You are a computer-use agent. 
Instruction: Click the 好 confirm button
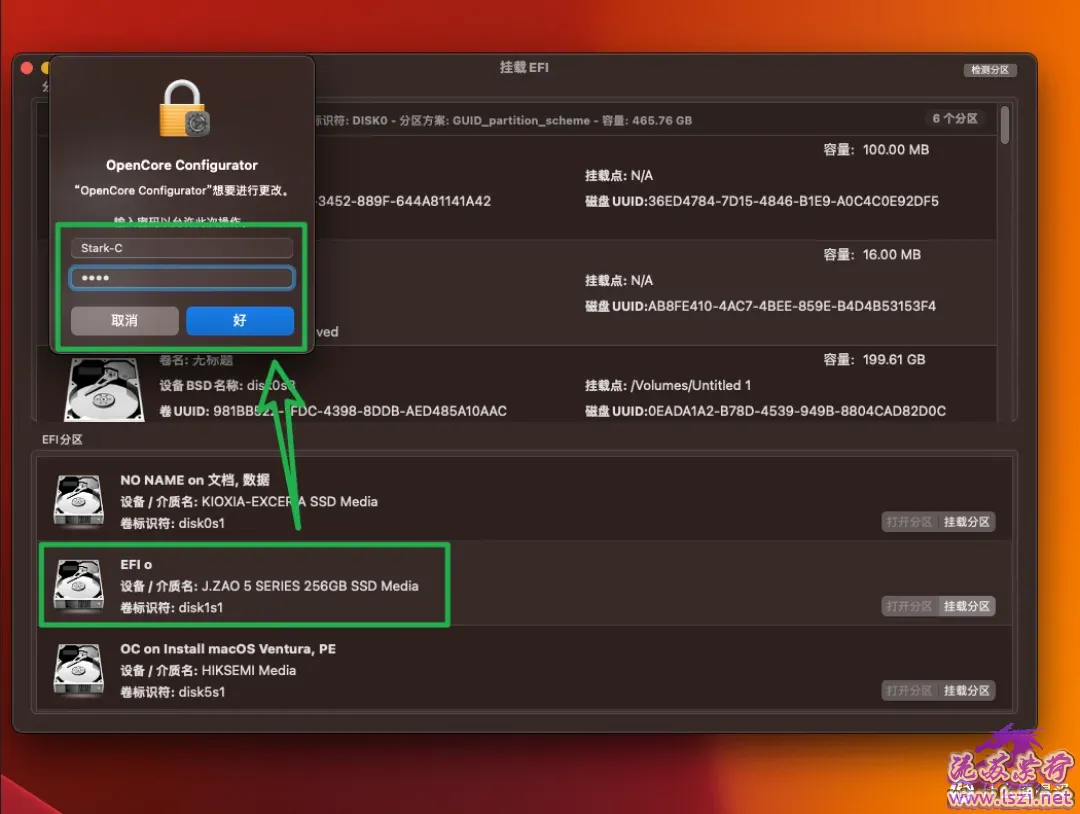(240, 320)
